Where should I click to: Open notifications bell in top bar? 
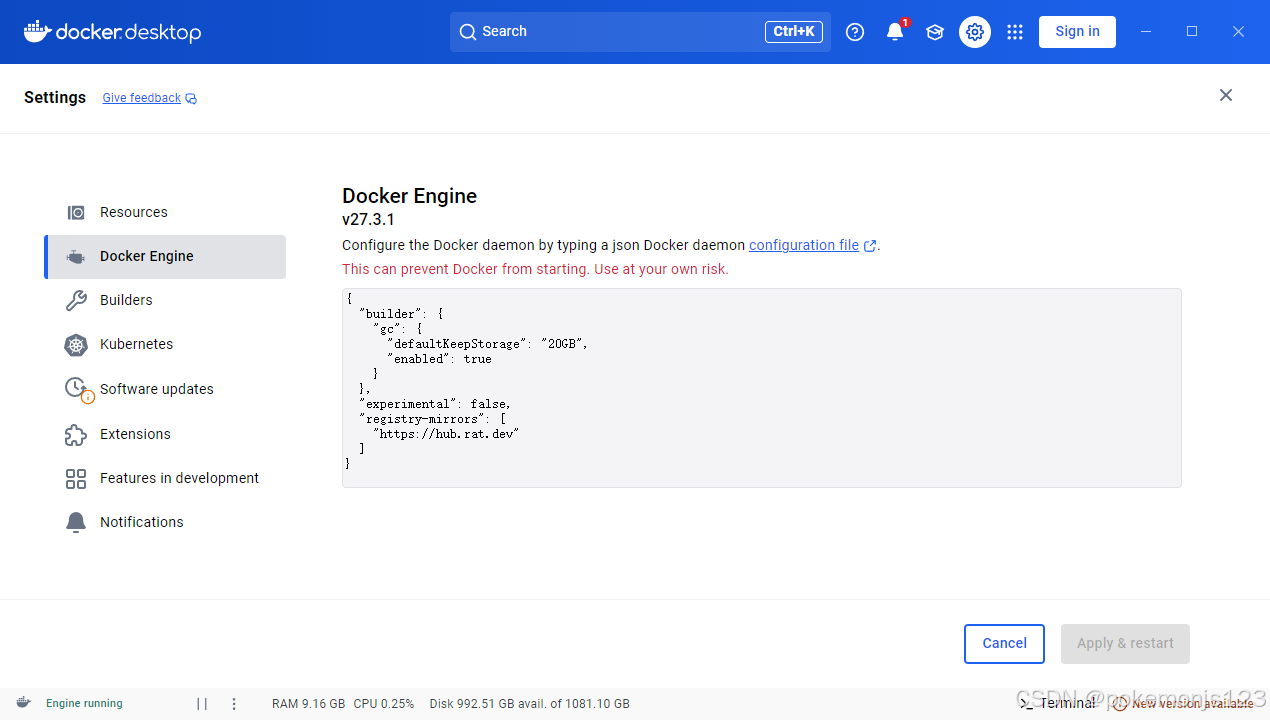click(895, 32)
